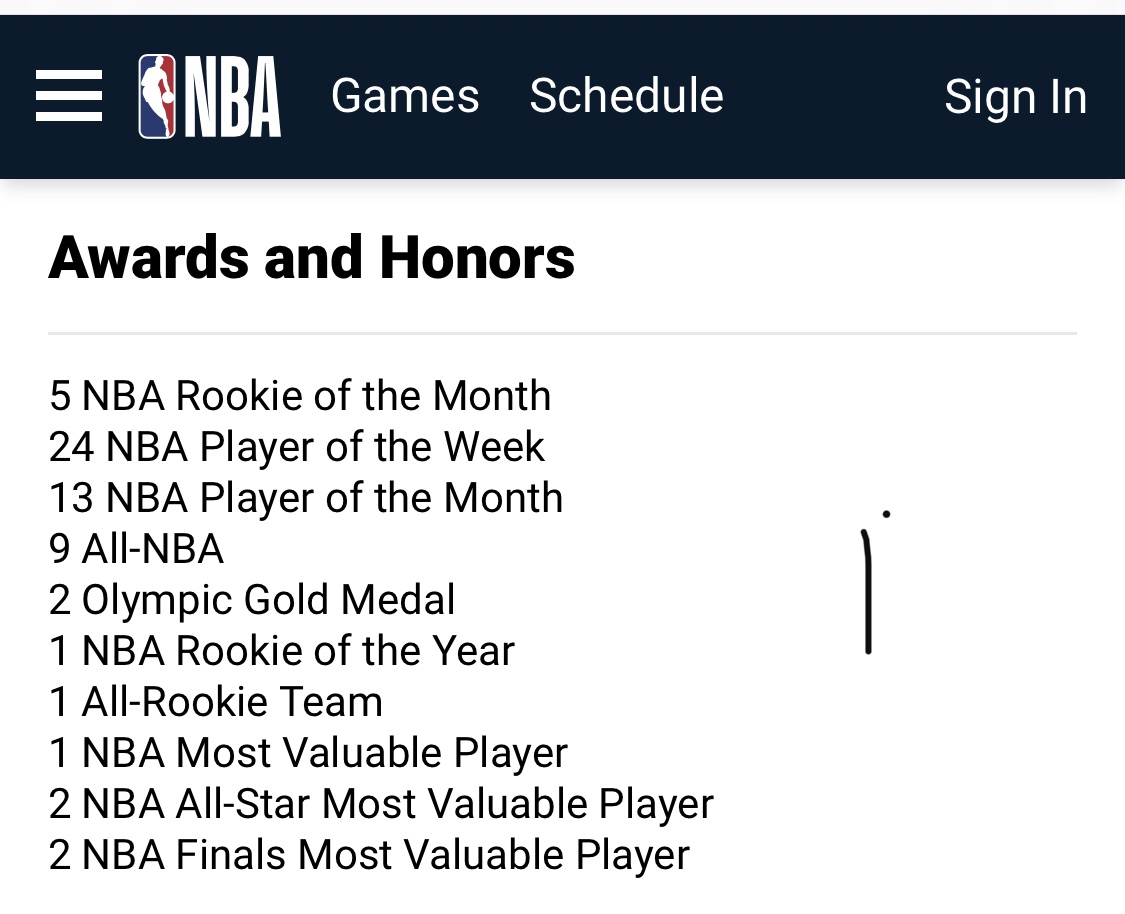Tap the 2 NBA All-Star Most Valuable Player entry
Viewport: 1125px width, 914px height.
381,804
